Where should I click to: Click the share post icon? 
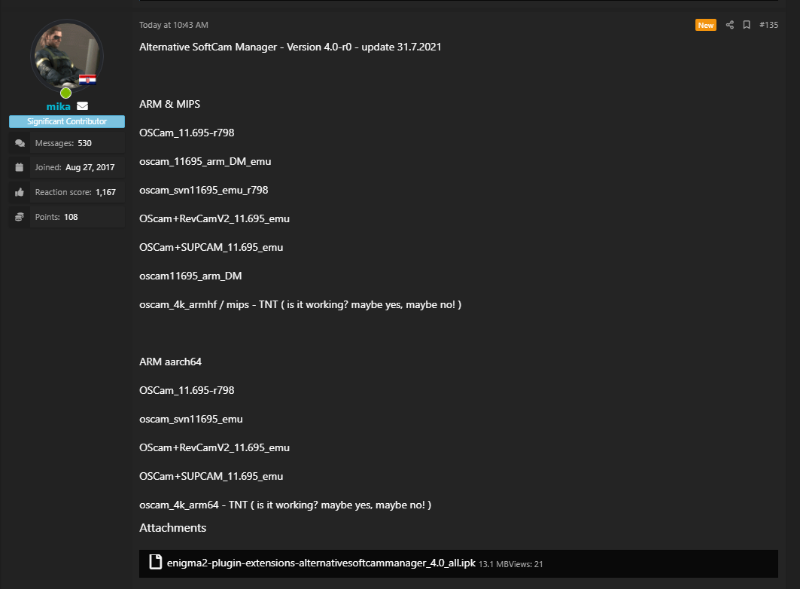[x=729, y=24]
